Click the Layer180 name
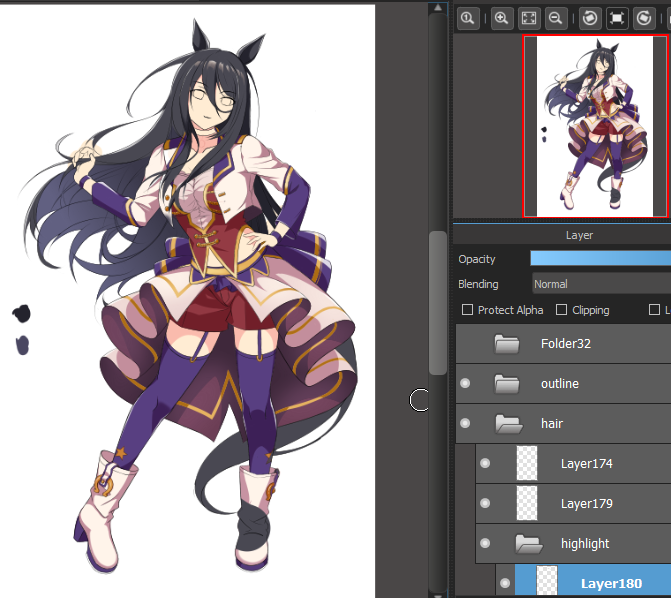Image resolution: width=671 pixels, height=598 pixels. pyautogui.click(x=612, y=583)
